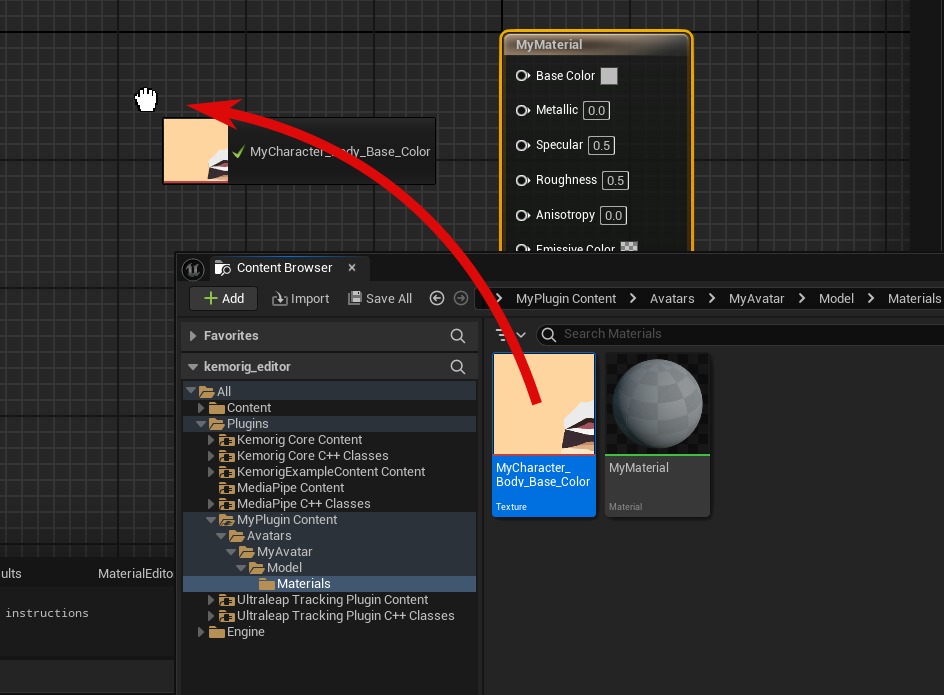
Task: Click the Roughness input pin
Action: 523,180
